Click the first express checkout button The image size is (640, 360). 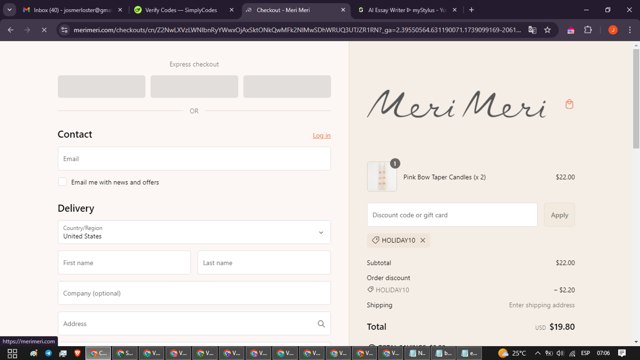point(102,86)
